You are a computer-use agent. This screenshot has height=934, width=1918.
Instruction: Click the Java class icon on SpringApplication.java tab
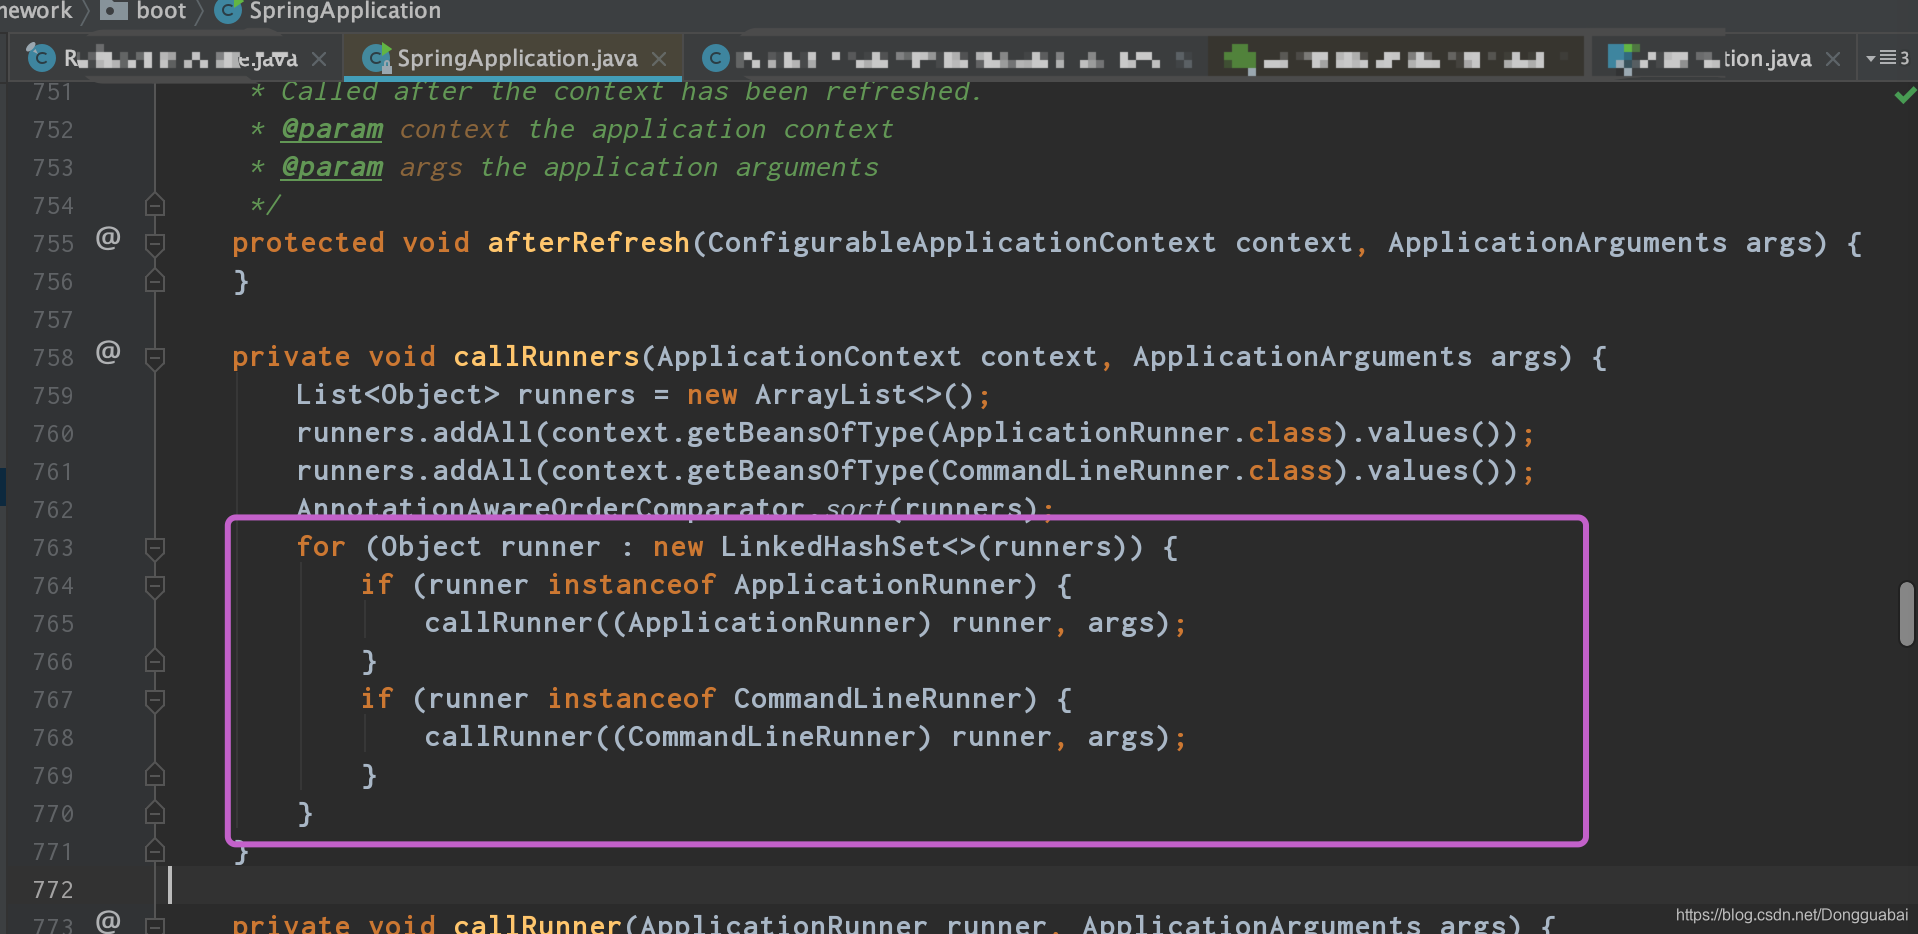(x=376, y=58)
